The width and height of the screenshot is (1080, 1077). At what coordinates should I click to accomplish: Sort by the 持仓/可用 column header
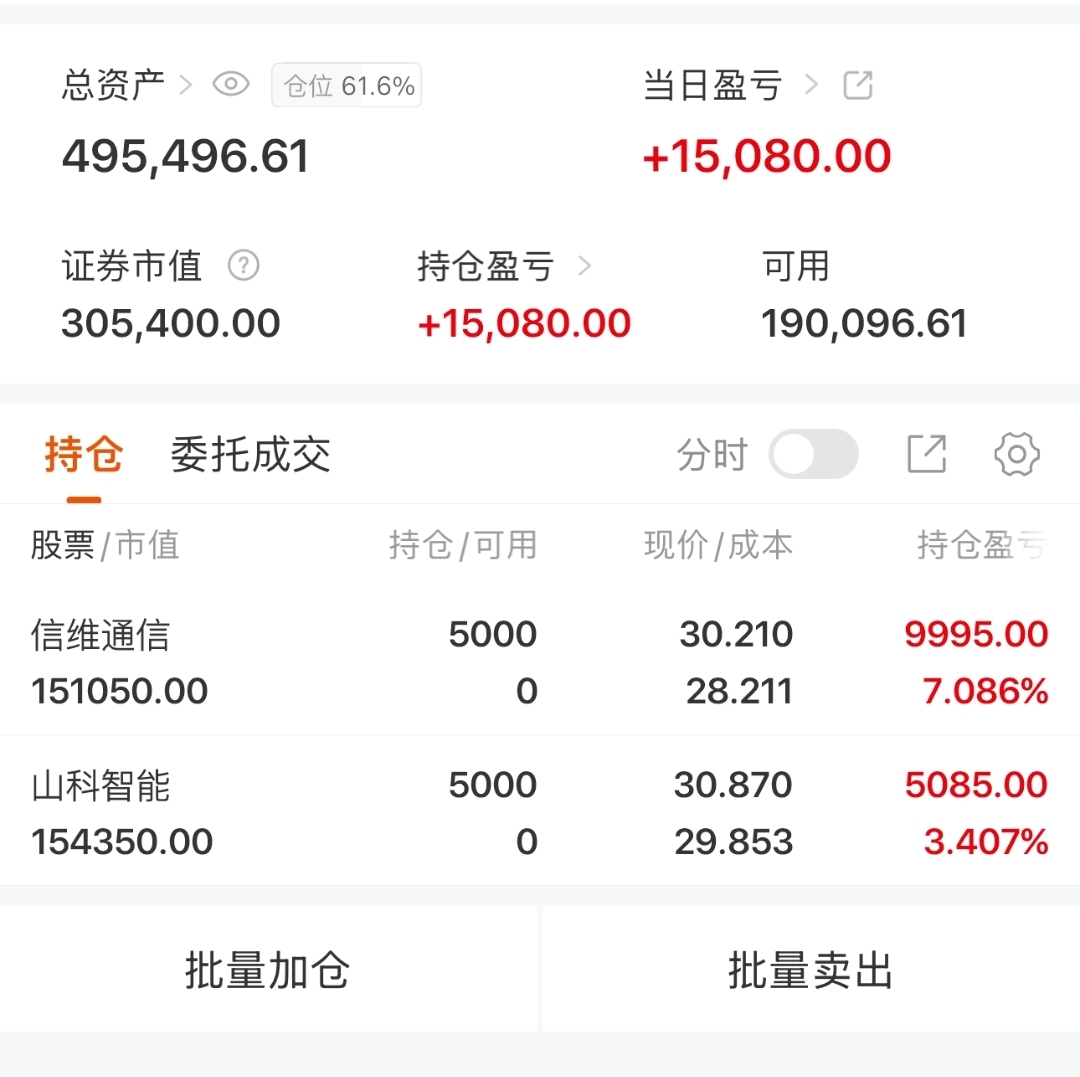coord(463,545)
